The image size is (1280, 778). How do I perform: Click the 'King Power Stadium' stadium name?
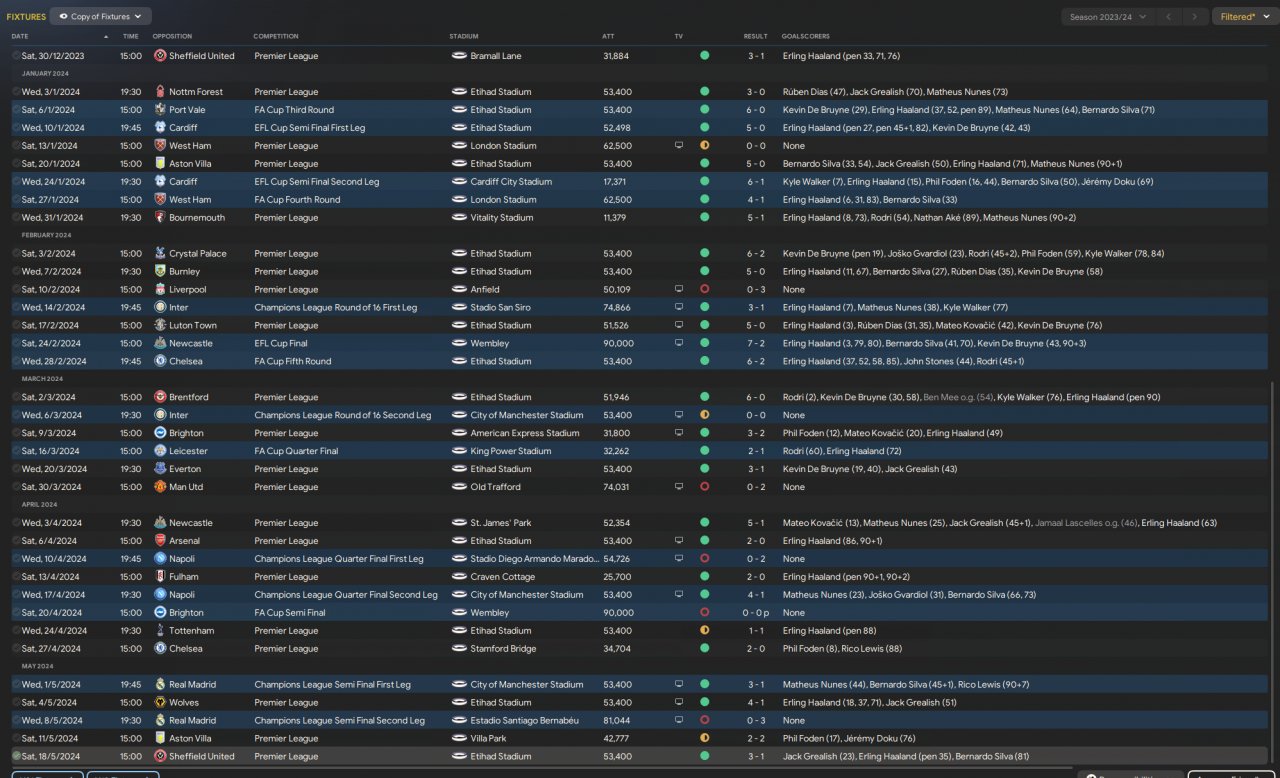511,451
